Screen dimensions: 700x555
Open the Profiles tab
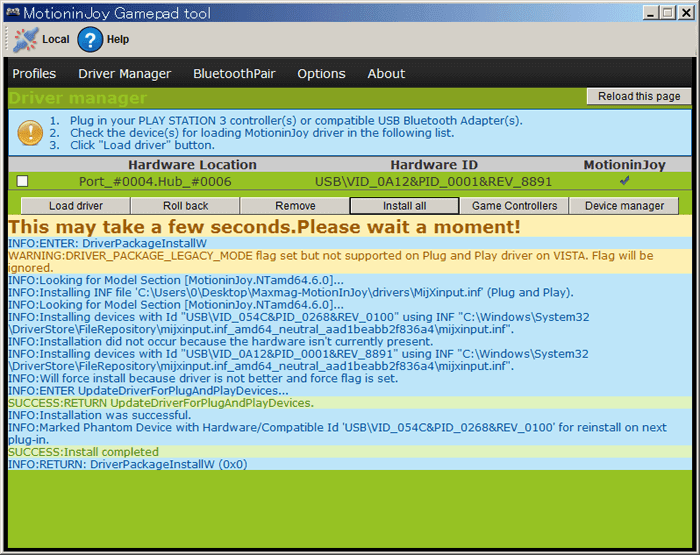pyautogui.click(x=34, y=74)
